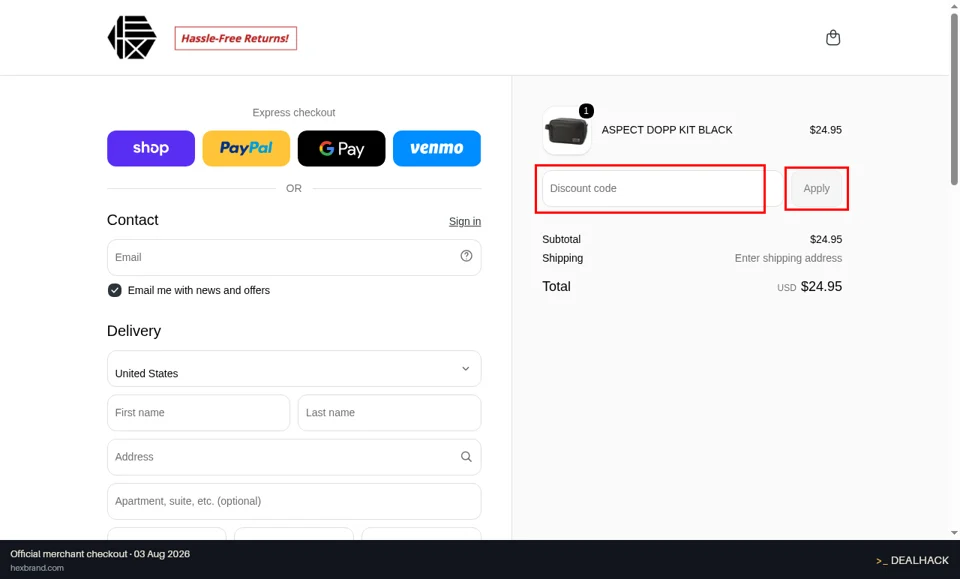Click the hexbrand.com text in footer
Viewport: 960px width, 579px height.
click(37, 568)
